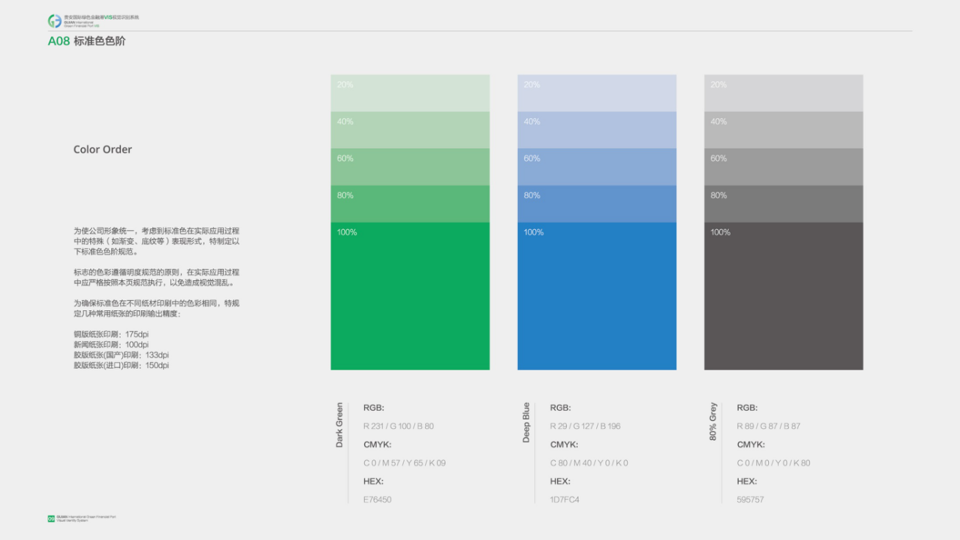
Task: Click the 1D7FC4 hex value
Action: pyautogui.click(x=565, y=499)
